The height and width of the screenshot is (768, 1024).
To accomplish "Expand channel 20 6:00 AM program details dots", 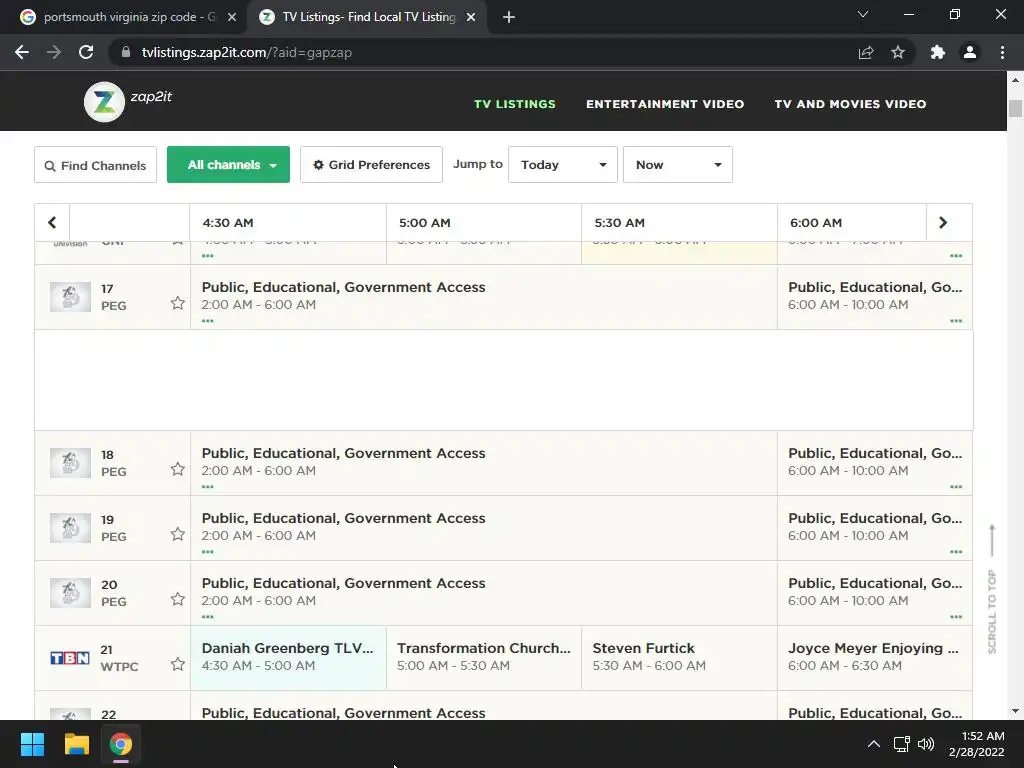I will point(956,616).
